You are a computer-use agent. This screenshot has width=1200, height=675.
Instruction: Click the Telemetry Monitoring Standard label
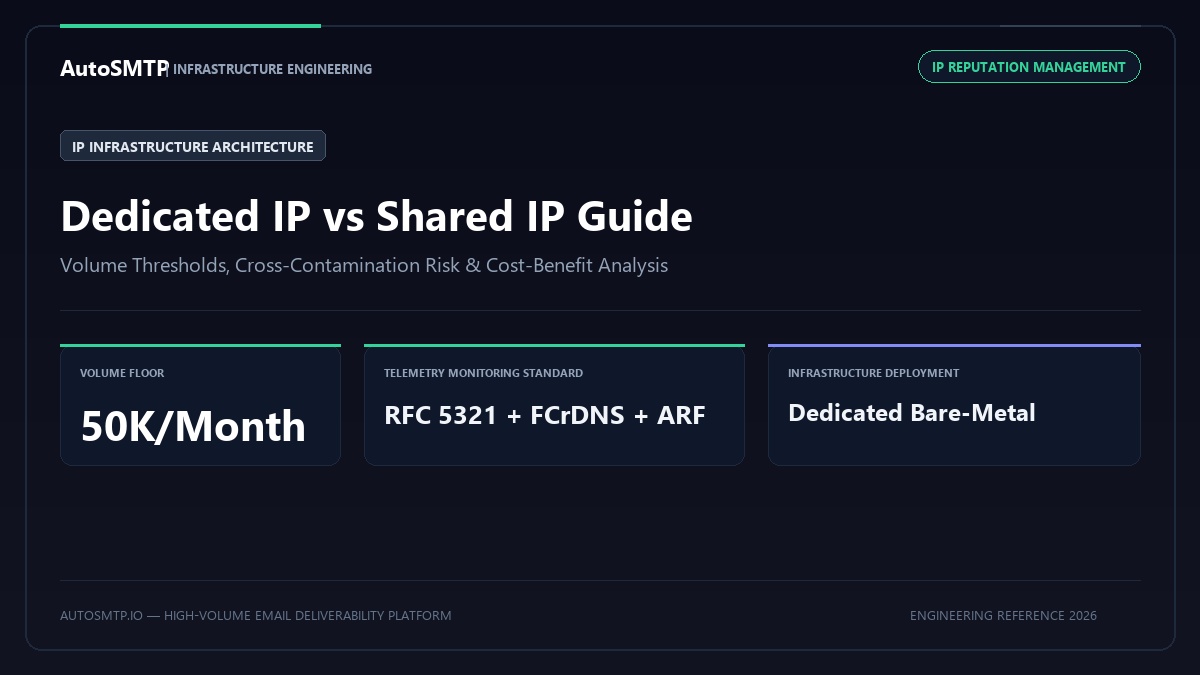(483, 373)
